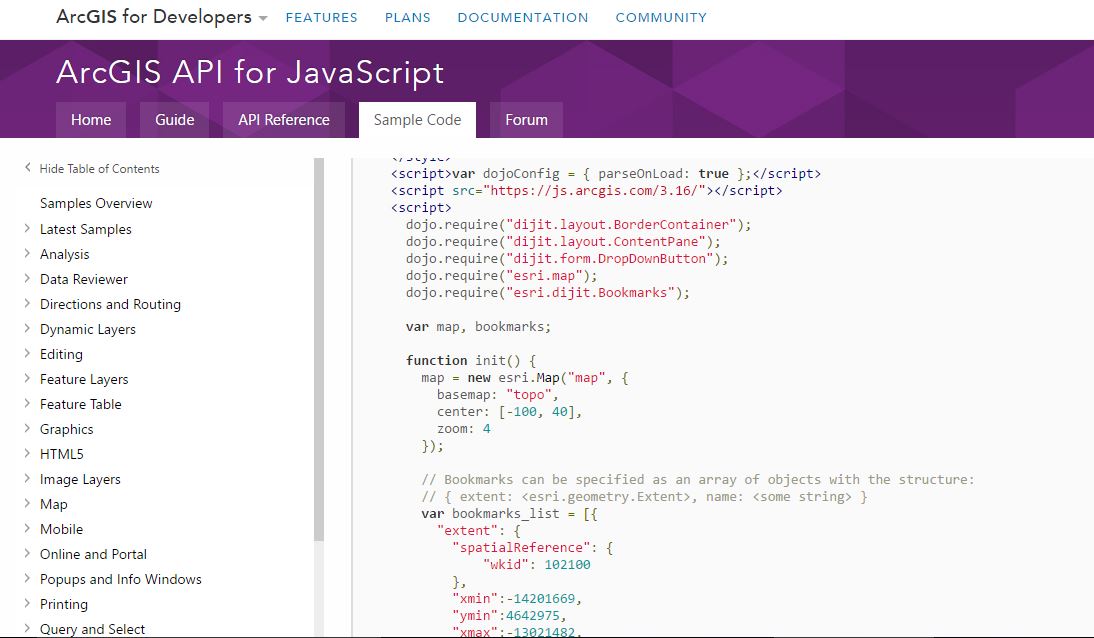Screen dimensions: 1094x638
Task: Click the ymin value 4642975
Action: pos(532,615)
